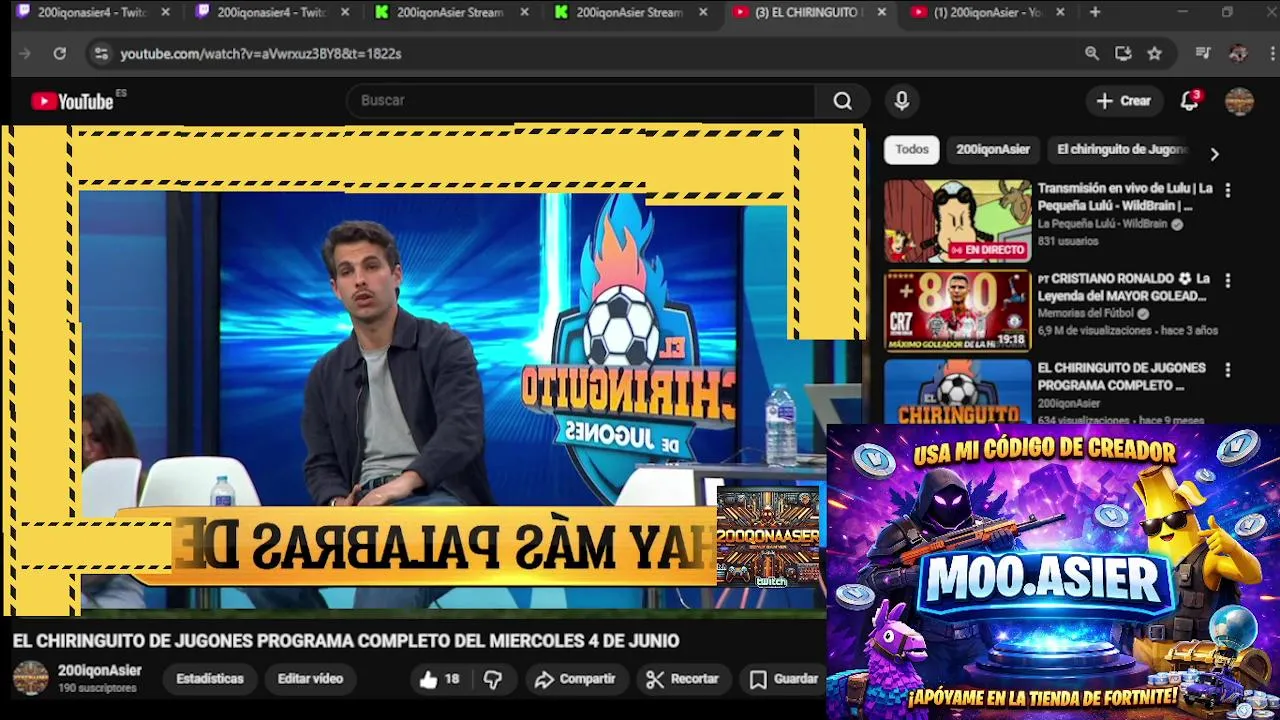
Task: Click main video title 'MIERCOLES 4 DE JUNIO'
Action: 346,641
